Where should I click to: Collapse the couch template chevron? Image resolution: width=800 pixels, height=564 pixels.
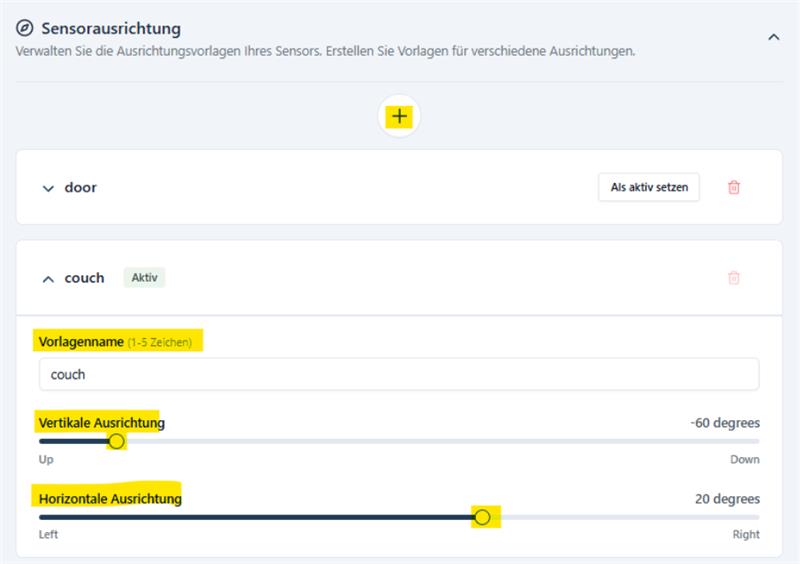(48, 279)
